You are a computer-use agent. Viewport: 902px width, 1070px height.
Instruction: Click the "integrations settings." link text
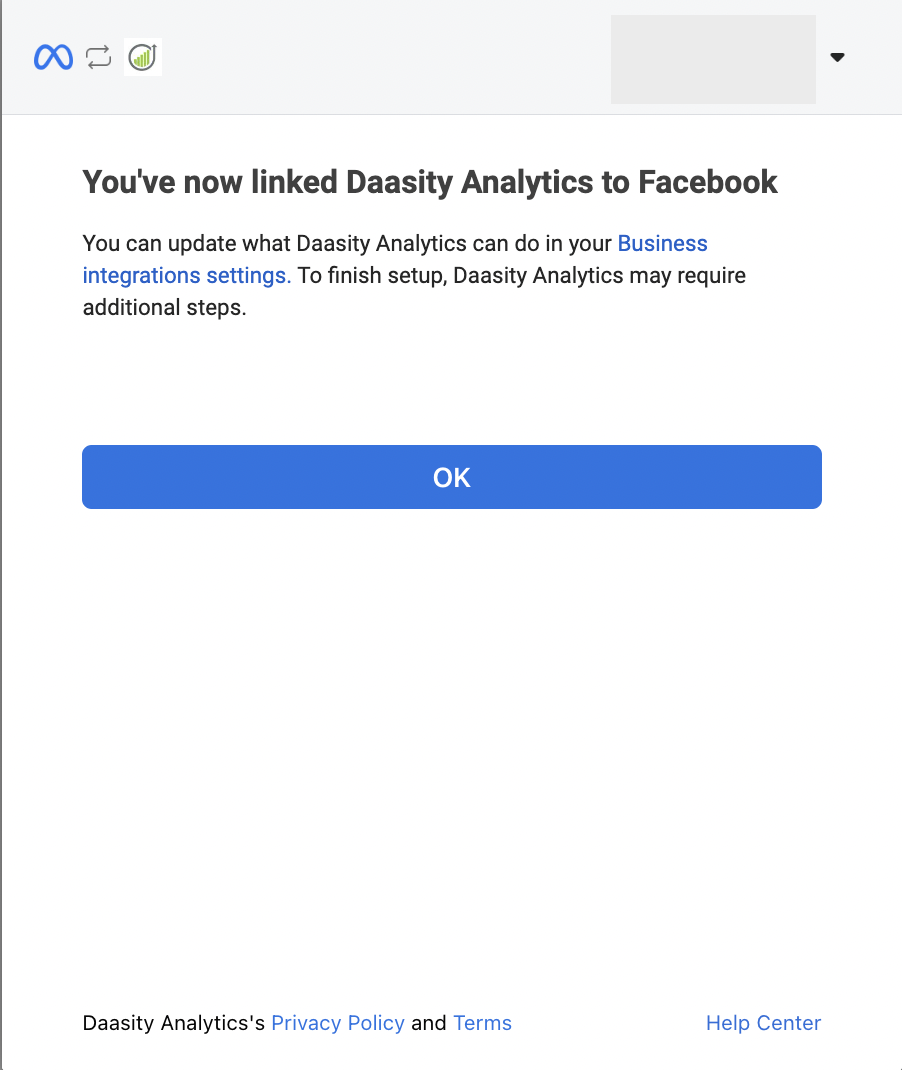[x=187, y=276]
